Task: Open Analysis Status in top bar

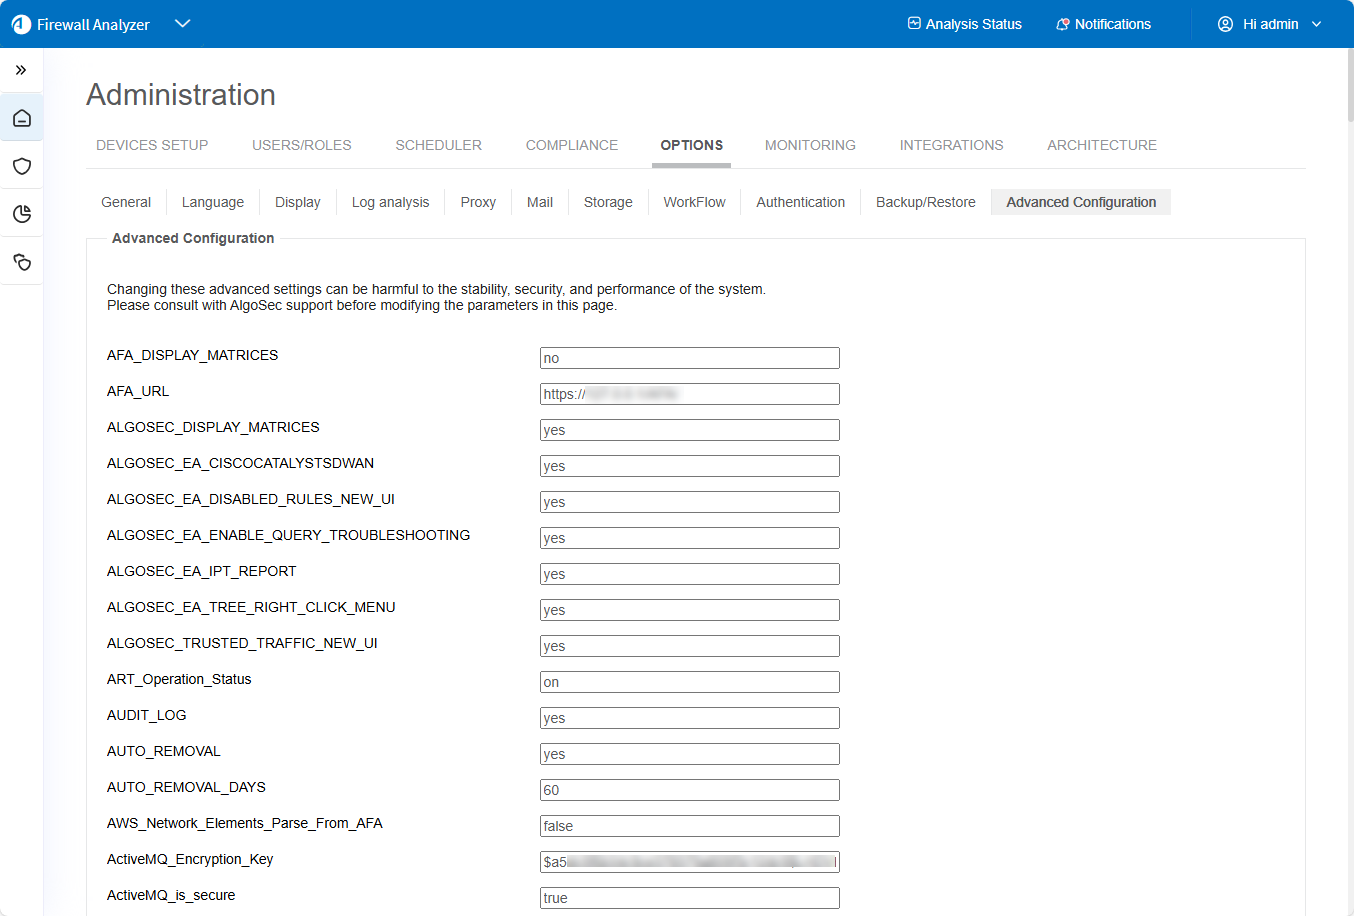Action: click(x=964, y=24)
